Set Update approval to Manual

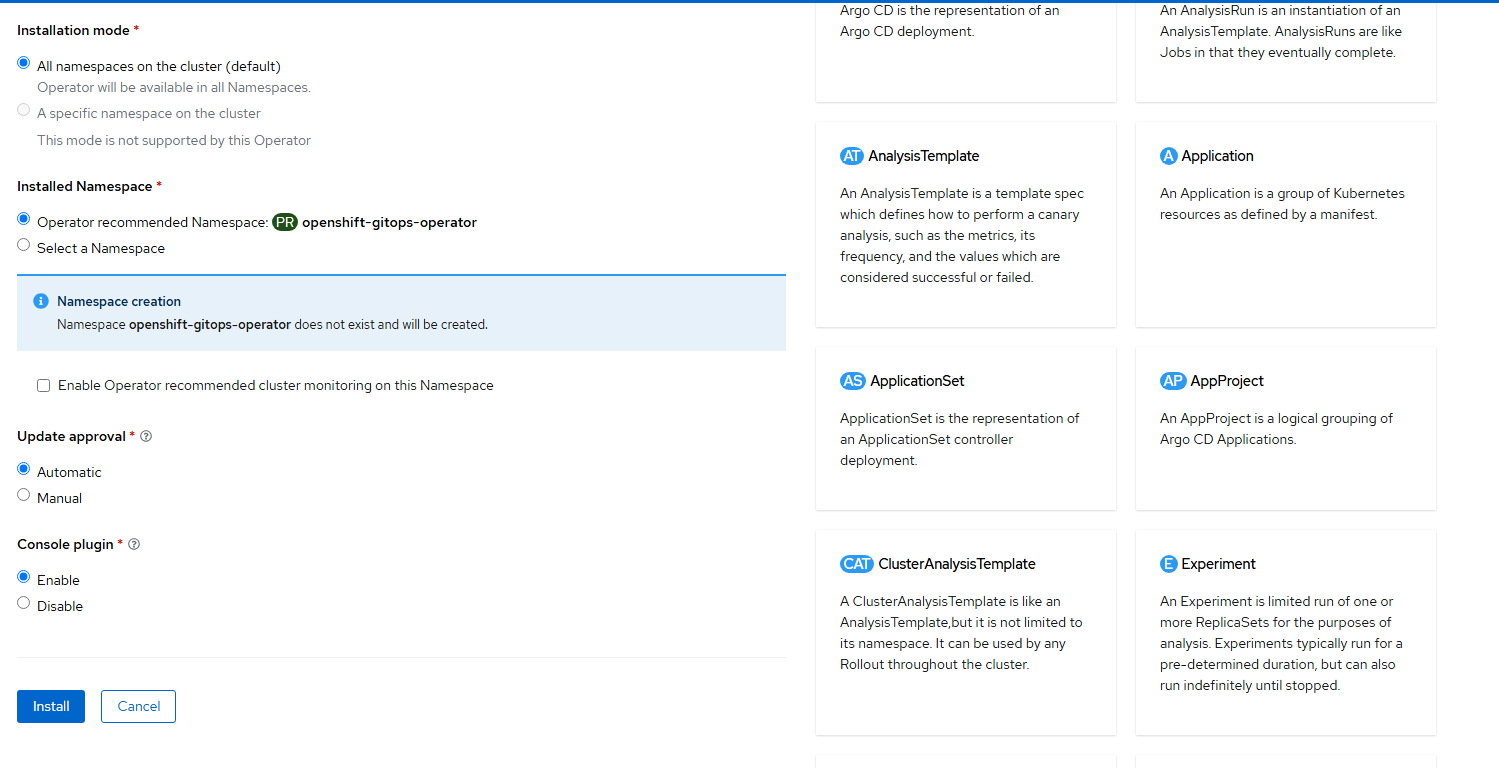24,495
